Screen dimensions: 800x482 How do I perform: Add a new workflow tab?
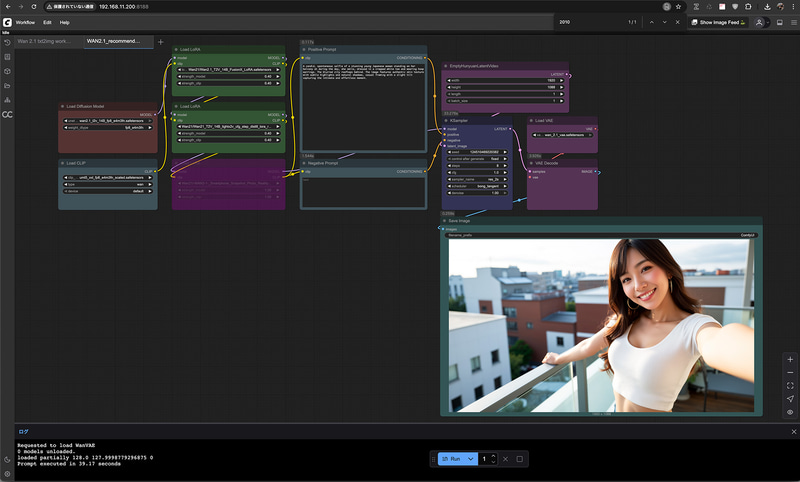click(161, 42)
